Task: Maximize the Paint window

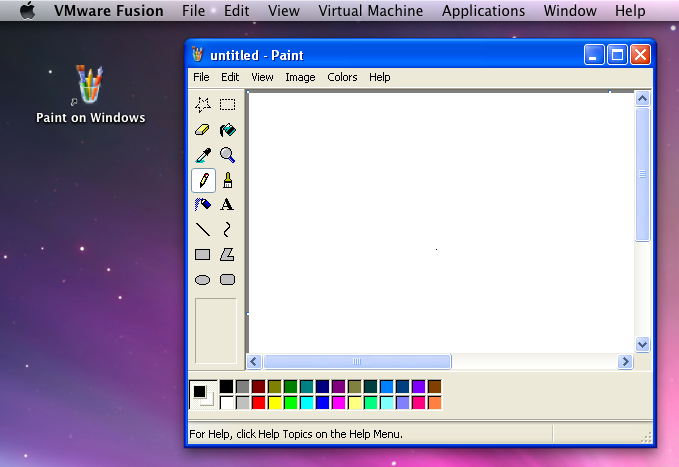Action: (617, 55)
